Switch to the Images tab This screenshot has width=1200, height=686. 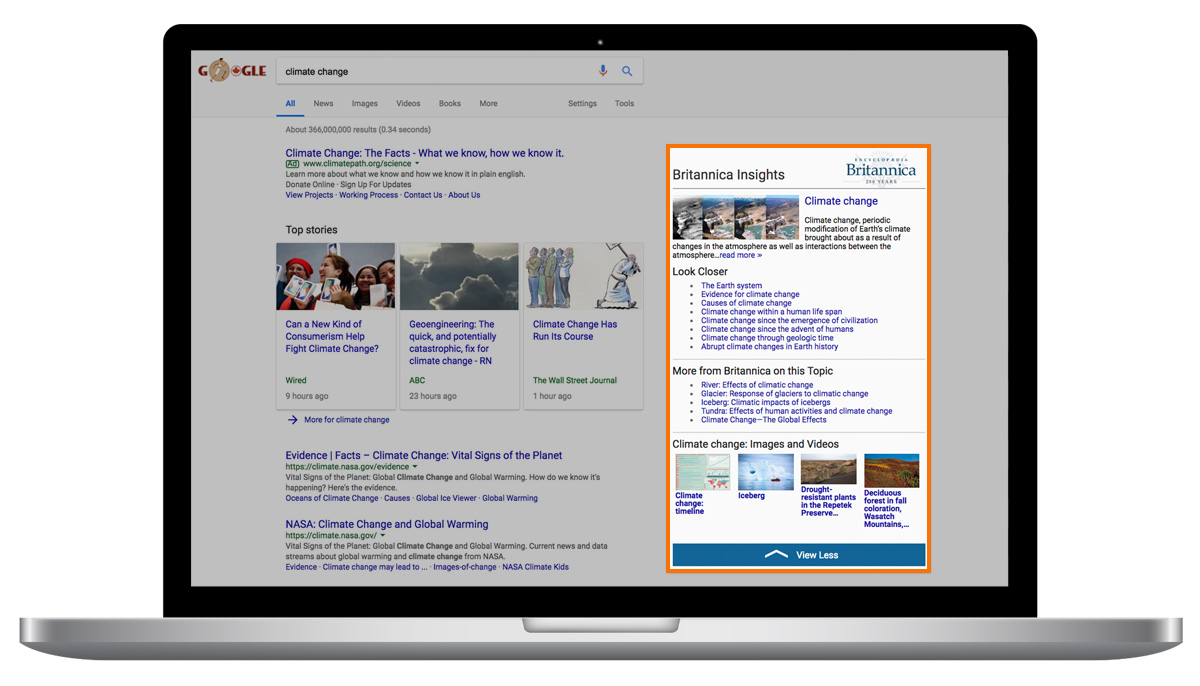point(364,103)
